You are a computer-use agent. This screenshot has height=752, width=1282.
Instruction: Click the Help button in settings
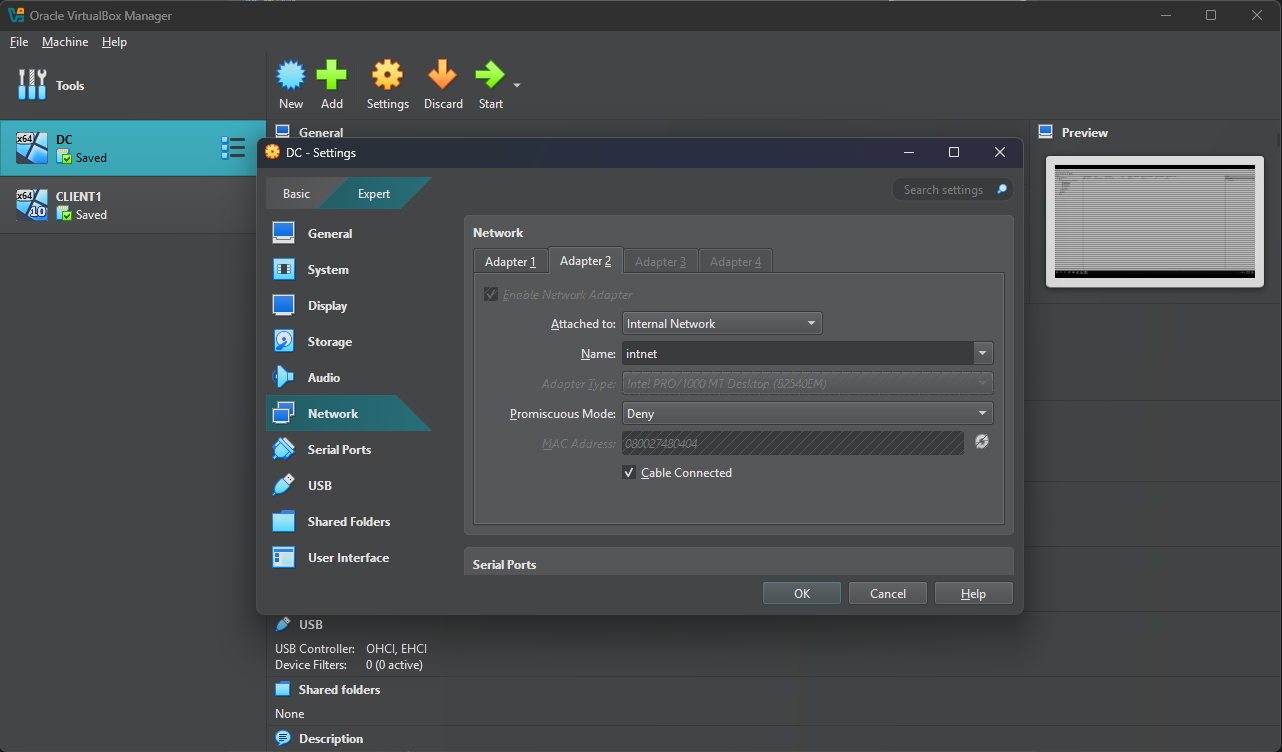pyautogui.click(x=974, y=593)
